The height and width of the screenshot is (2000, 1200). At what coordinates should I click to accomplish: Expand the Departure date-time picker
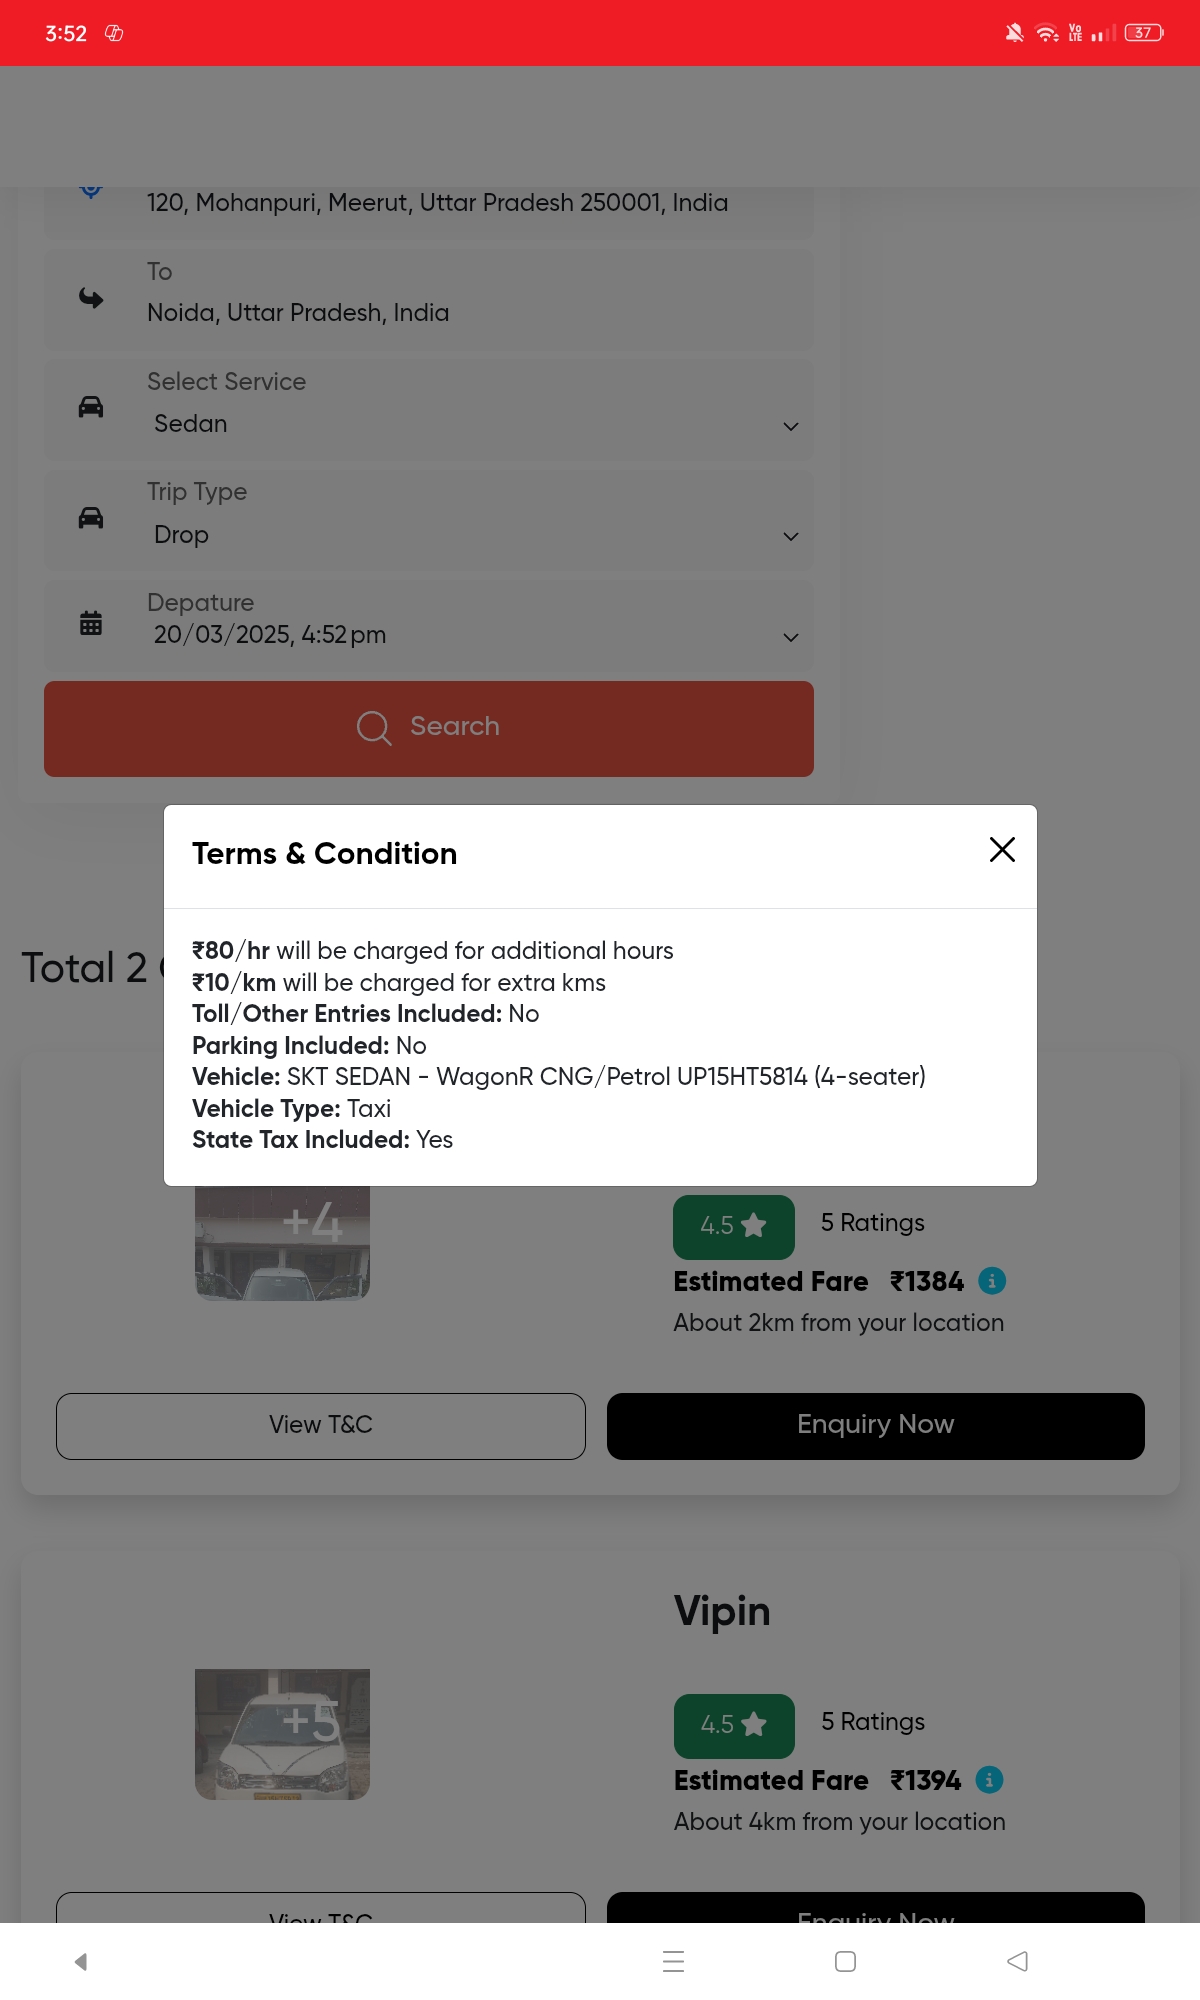point(790,637)
